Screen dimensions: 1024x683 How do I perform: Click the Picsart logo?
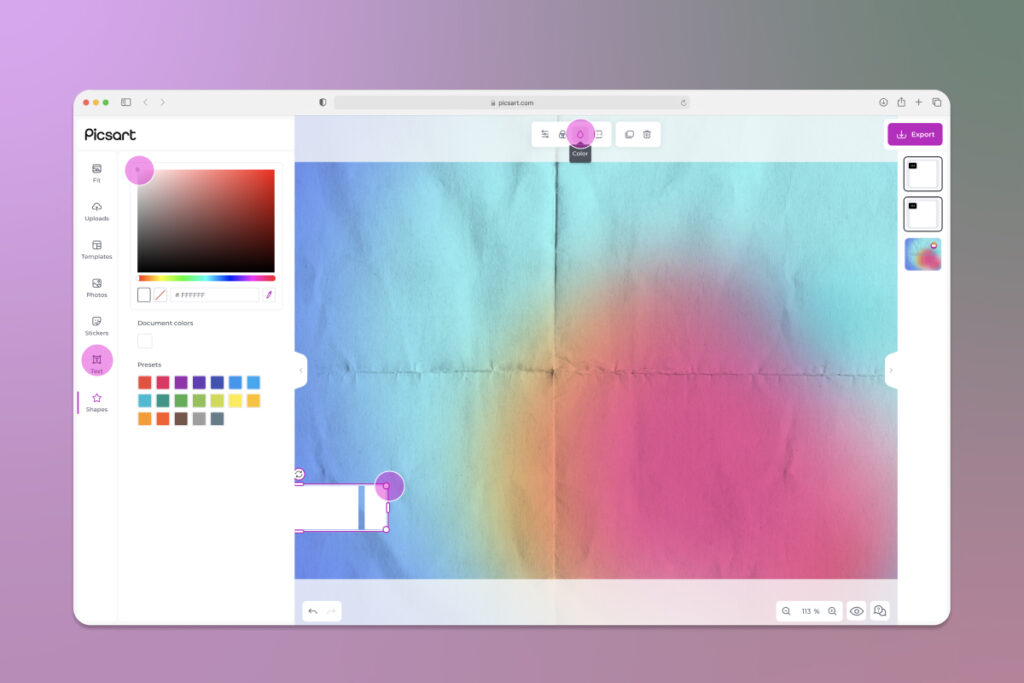108,134
